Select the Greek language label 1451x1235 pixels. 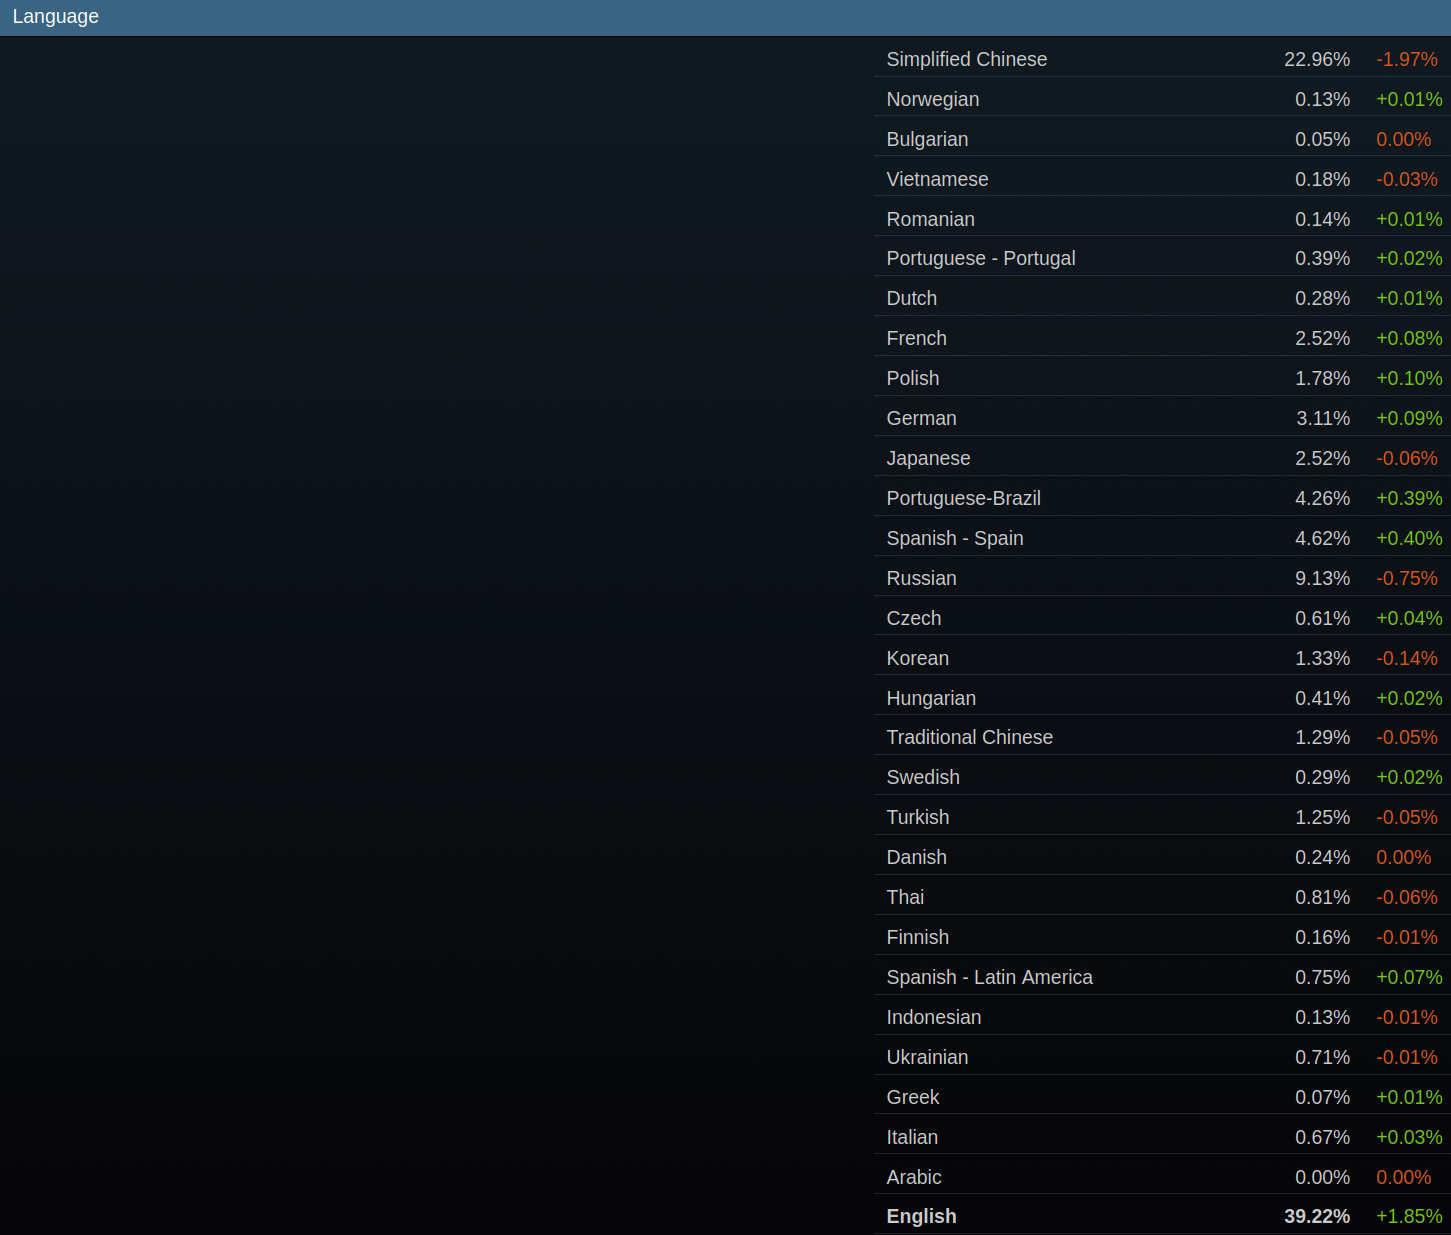coord(913,1097)
